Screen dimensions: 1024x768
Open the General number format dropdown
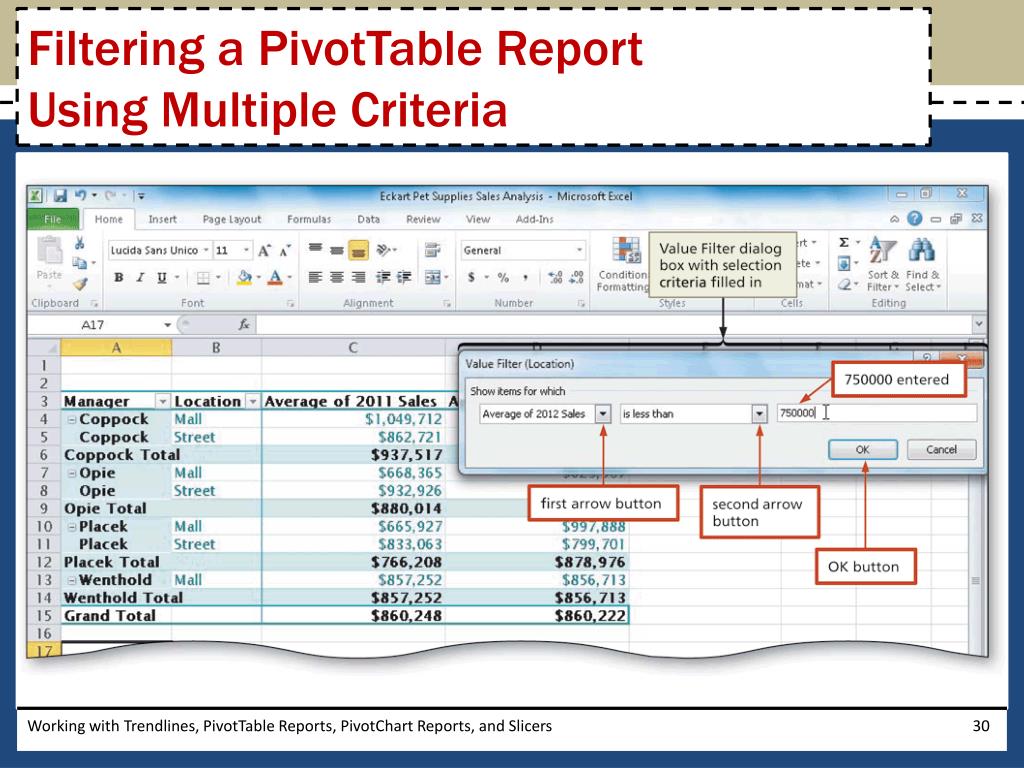click(x=579, y=250)
